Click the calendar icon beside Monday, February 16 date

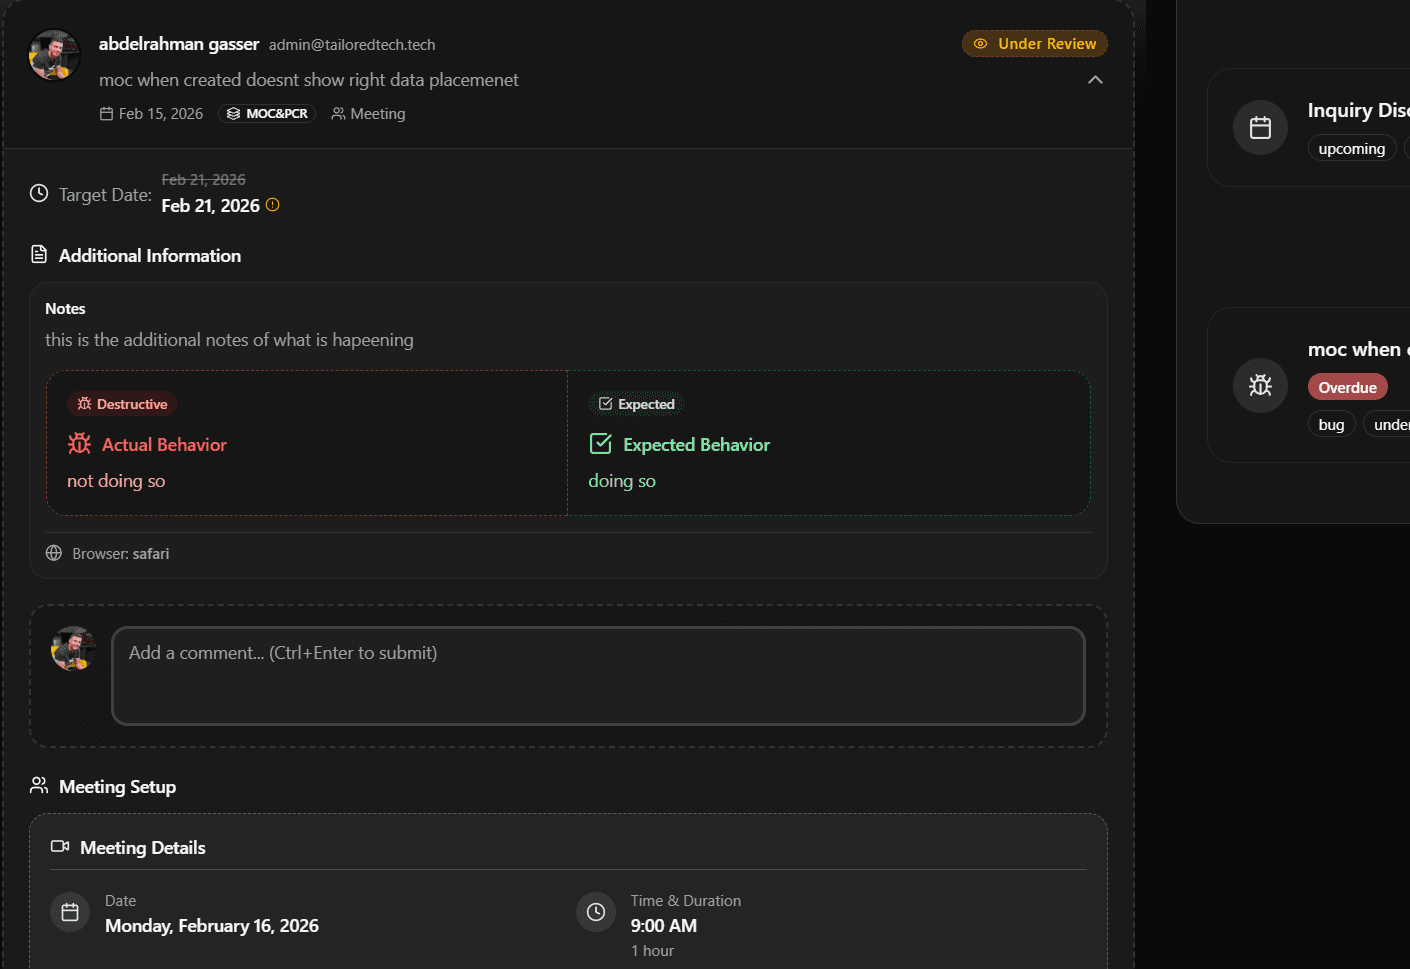69,911
